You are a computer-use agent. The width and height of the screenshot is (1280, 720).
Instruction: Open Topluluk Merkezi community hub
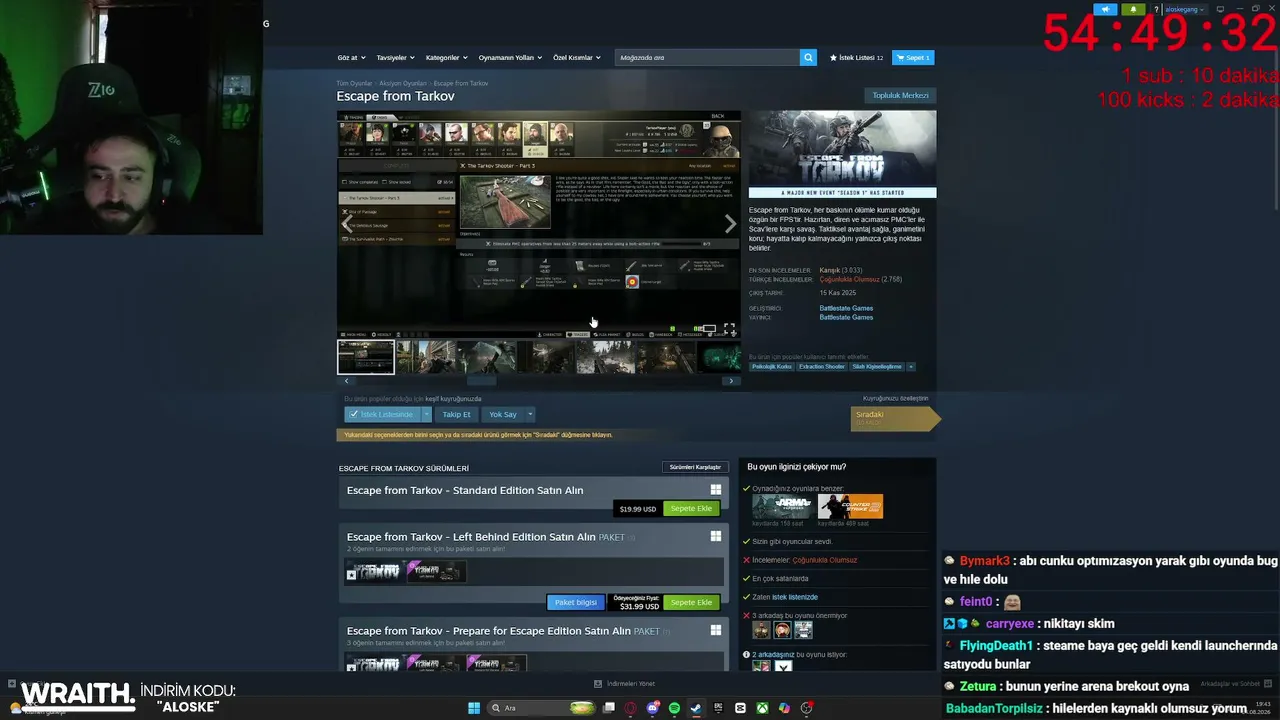pyautogui.click(x=900, y=96)
